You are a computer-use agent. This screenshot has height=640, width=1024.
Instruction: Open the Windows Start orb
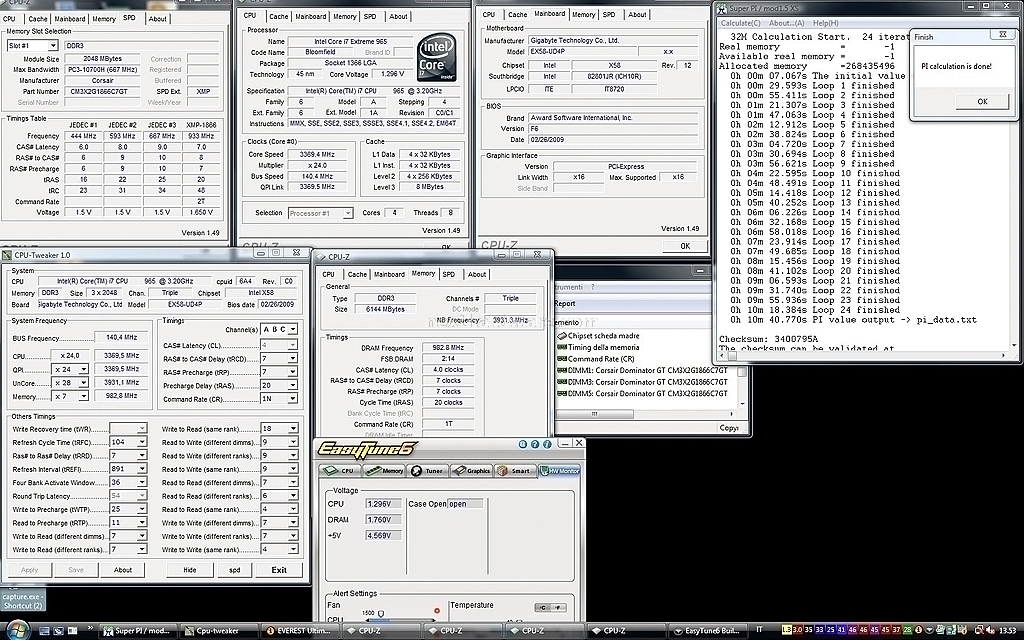(x=18, y=630)
